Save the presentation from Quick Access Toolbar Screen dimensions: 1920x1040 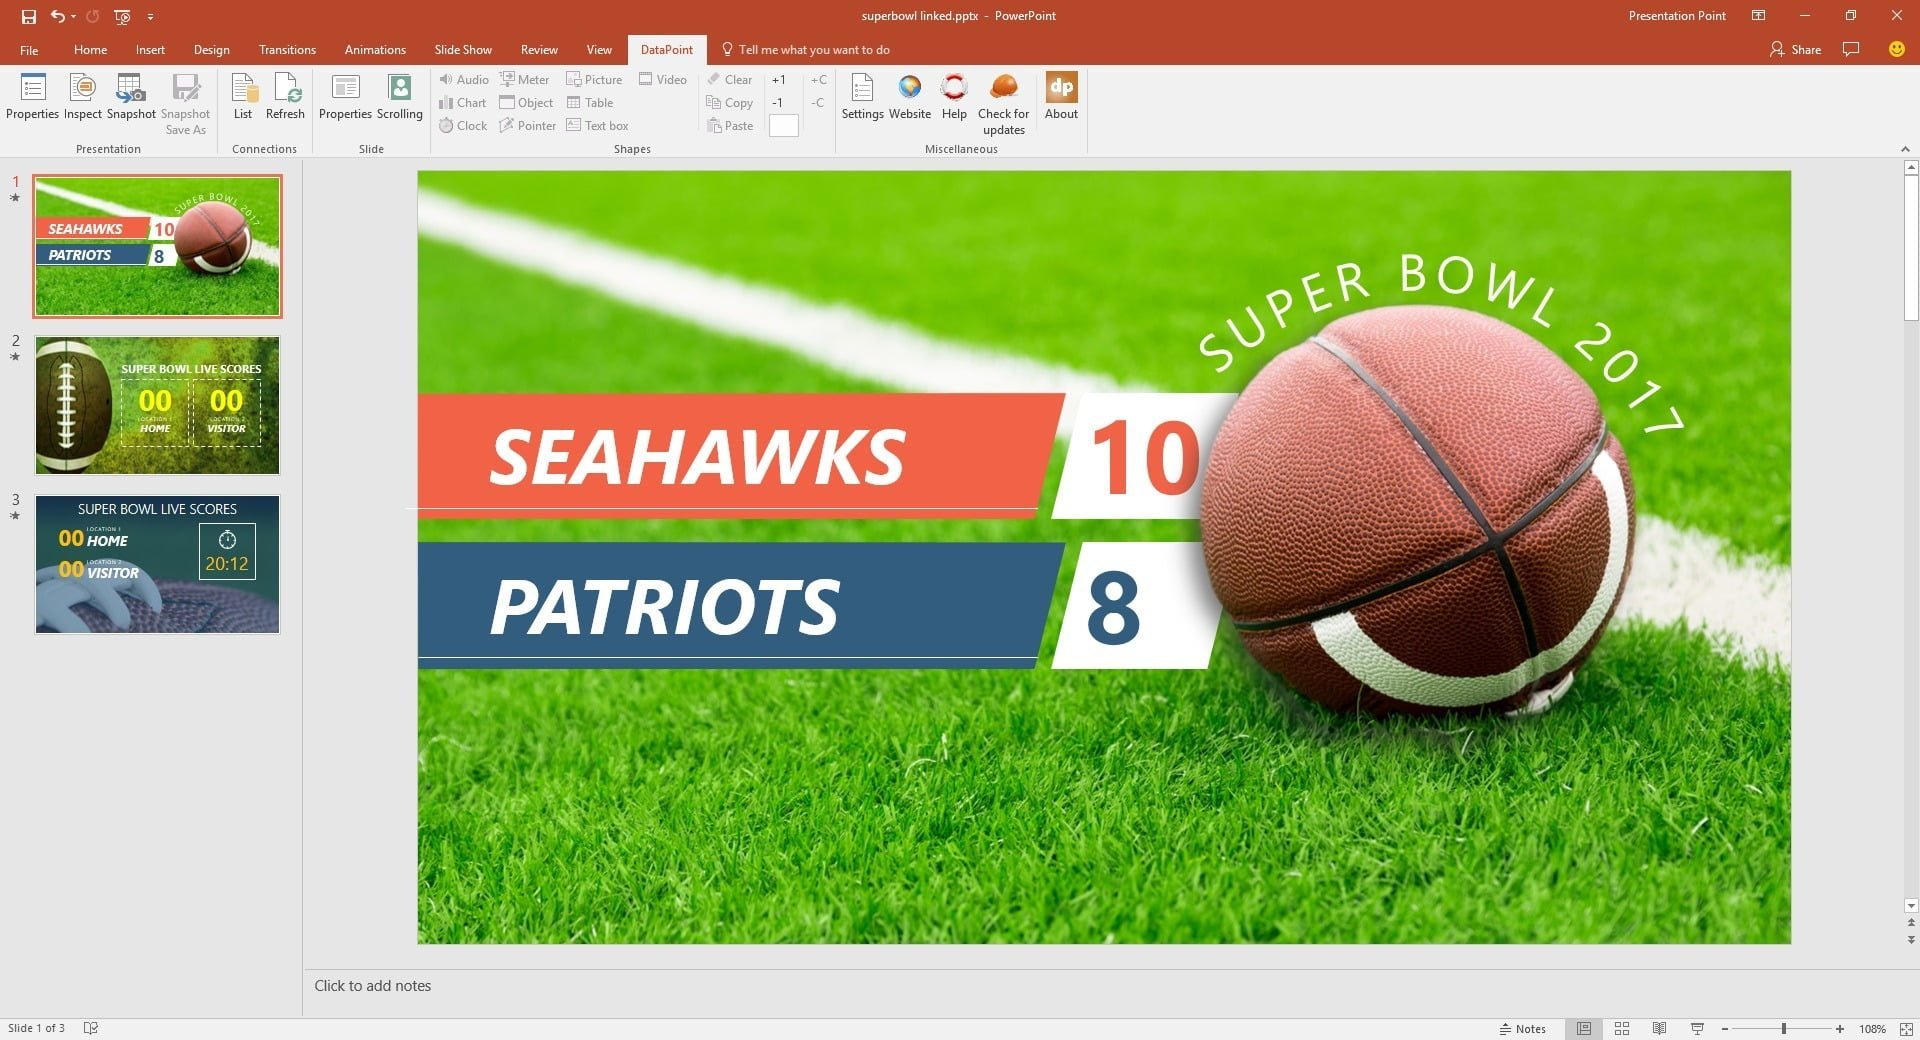pyautogui.click(x=28, y=16)
